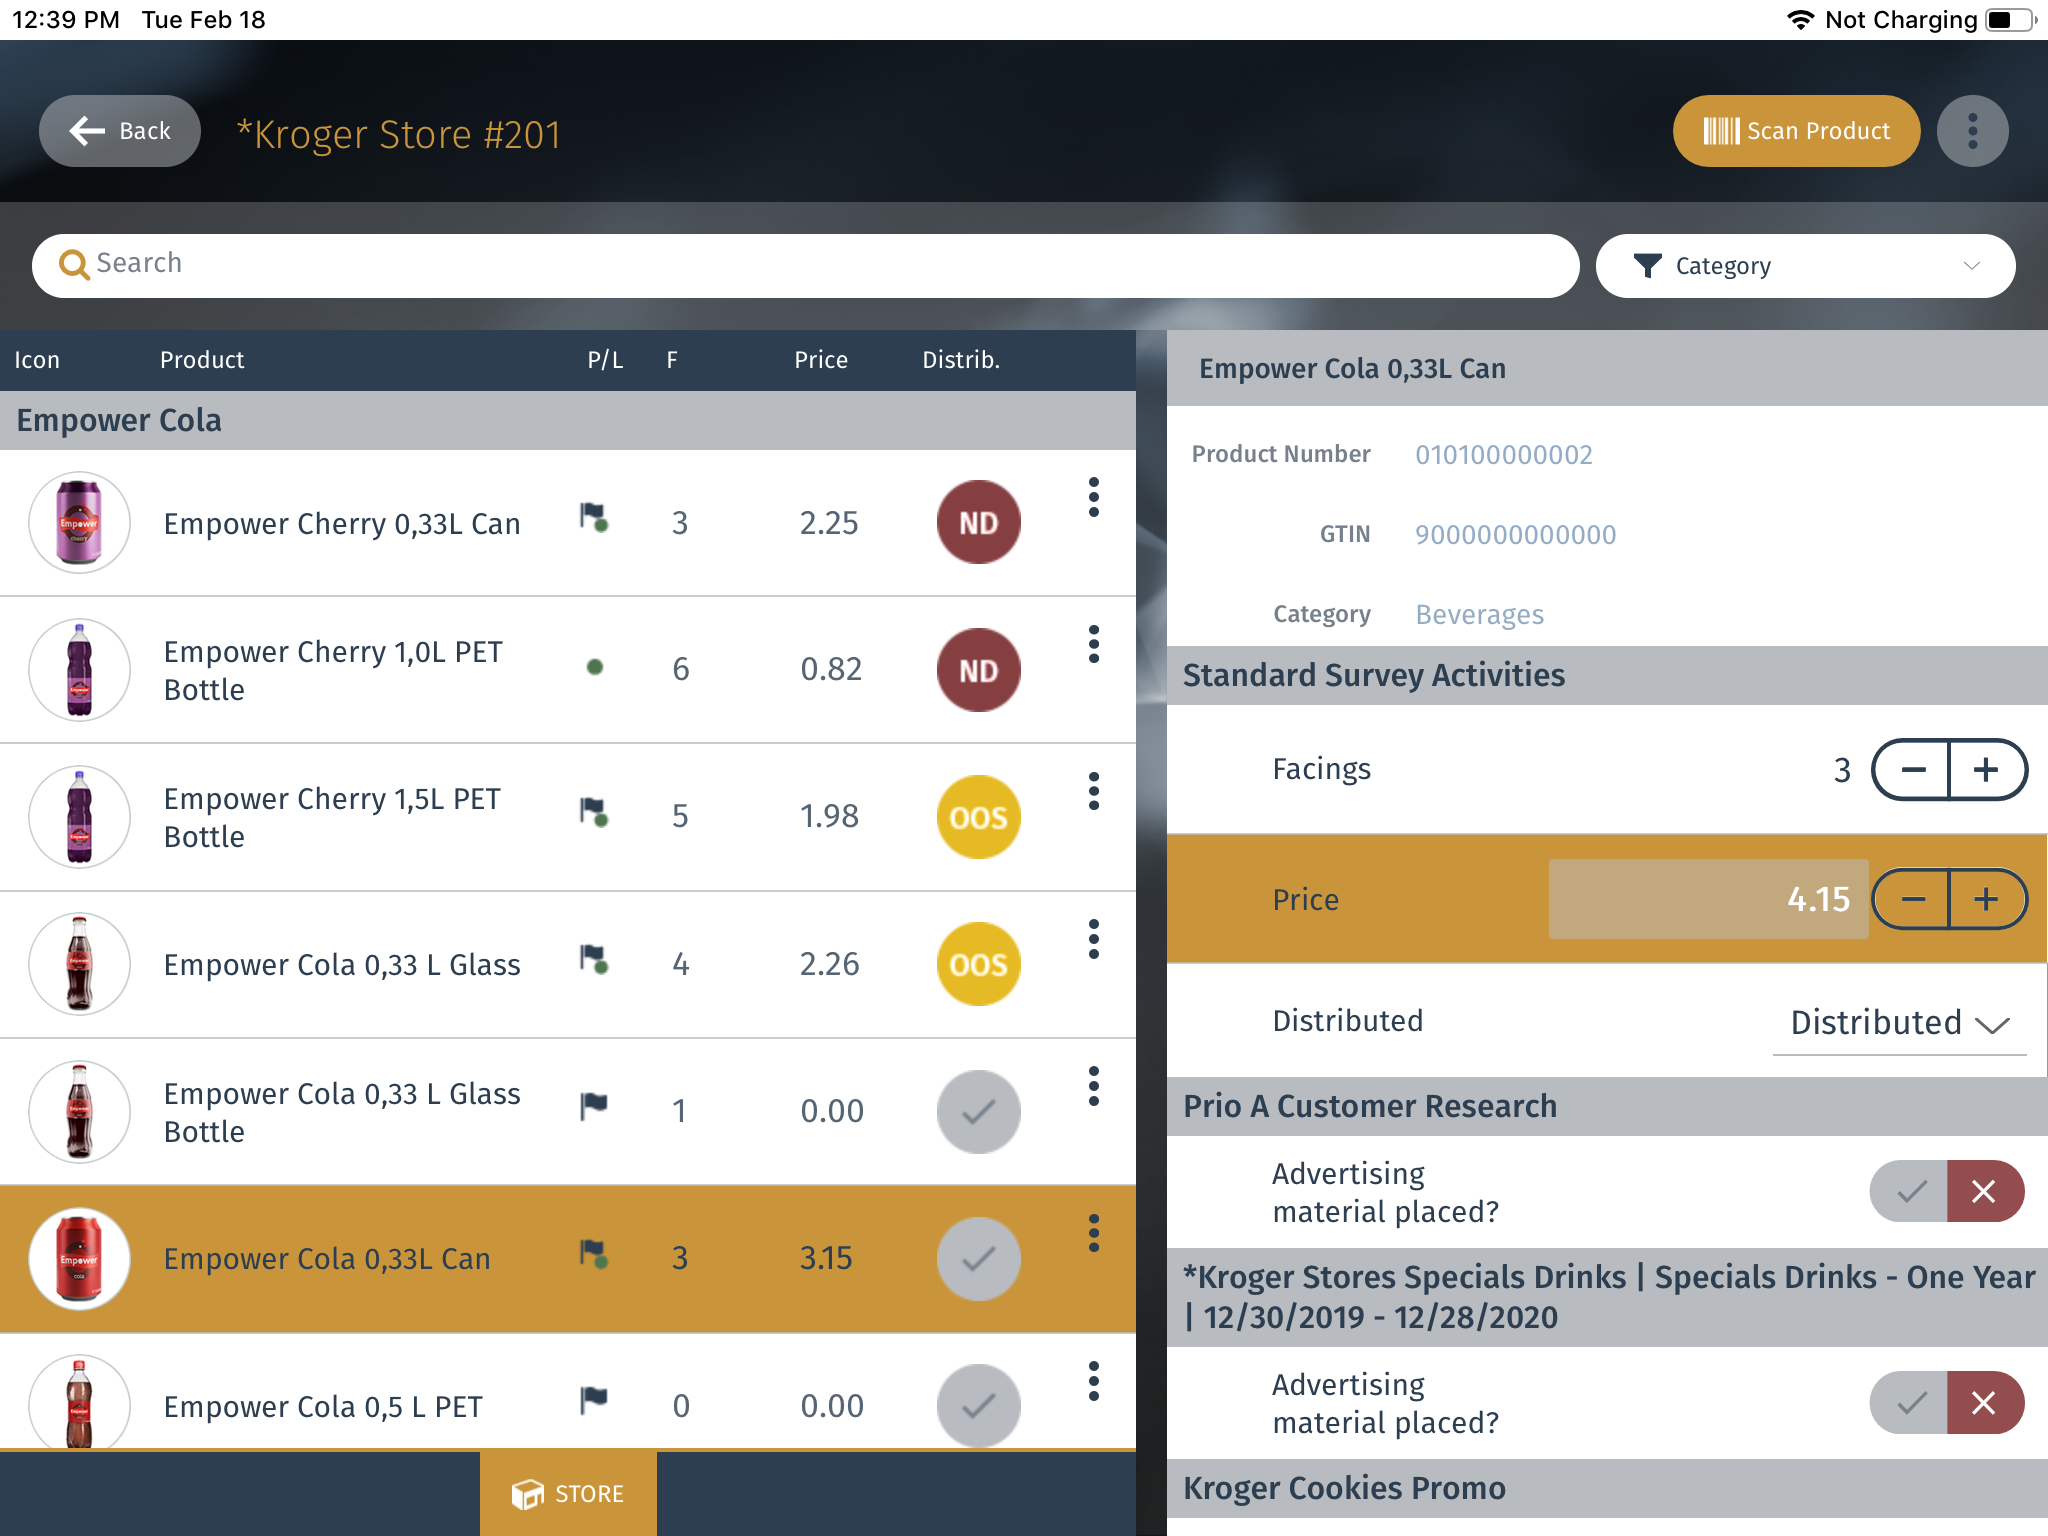Tap the product number 010100000002
The image size is (2048, 1536).
(1503, 455)
